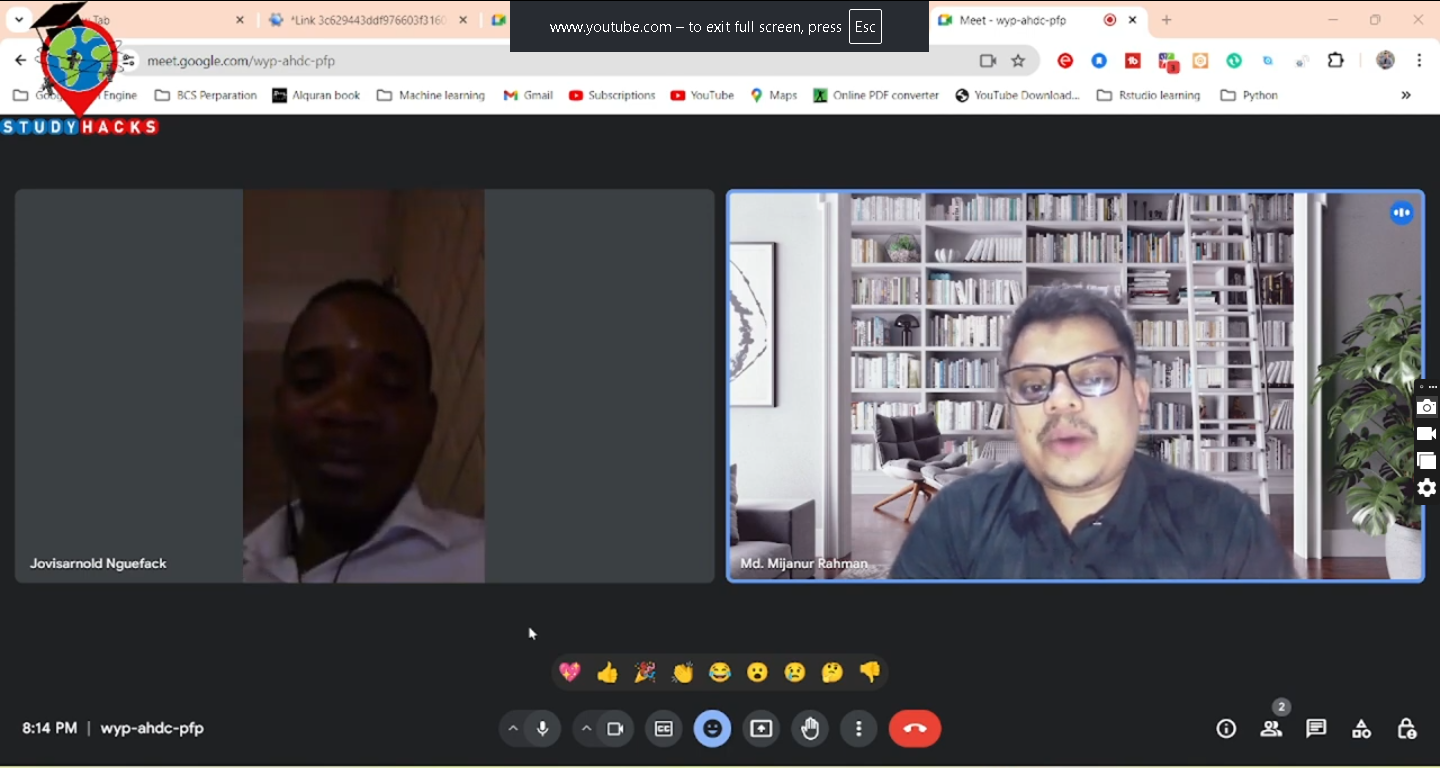Open the Extensions puzzle icon
Screen dimensions: 1440x768
click(1336, 61)
